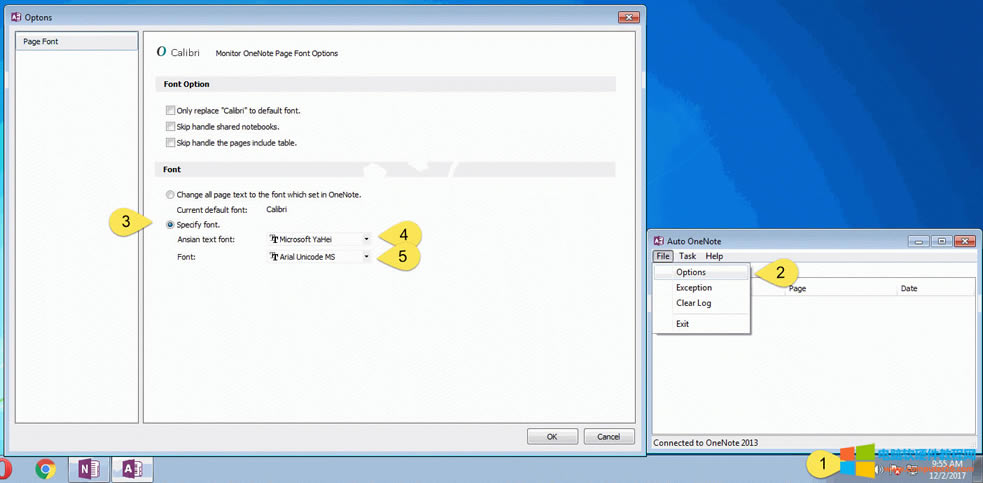983x483 pixels.
Task: Close the Options dialog window
Action: (x=628, y=18)
